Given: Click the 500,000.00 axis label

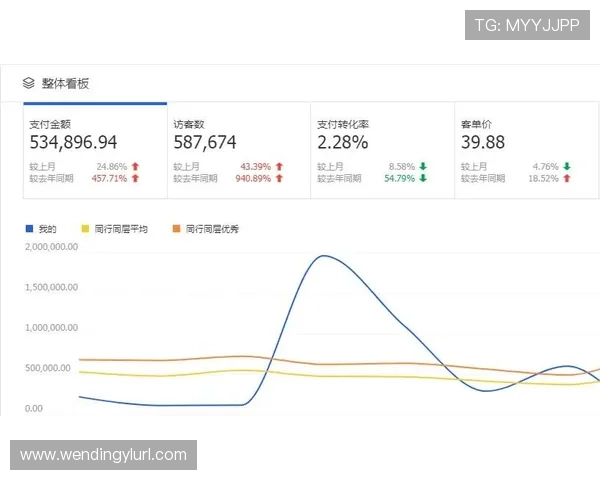Looking at the screenshot, I should pyautogui.click(x=48, y=368).
